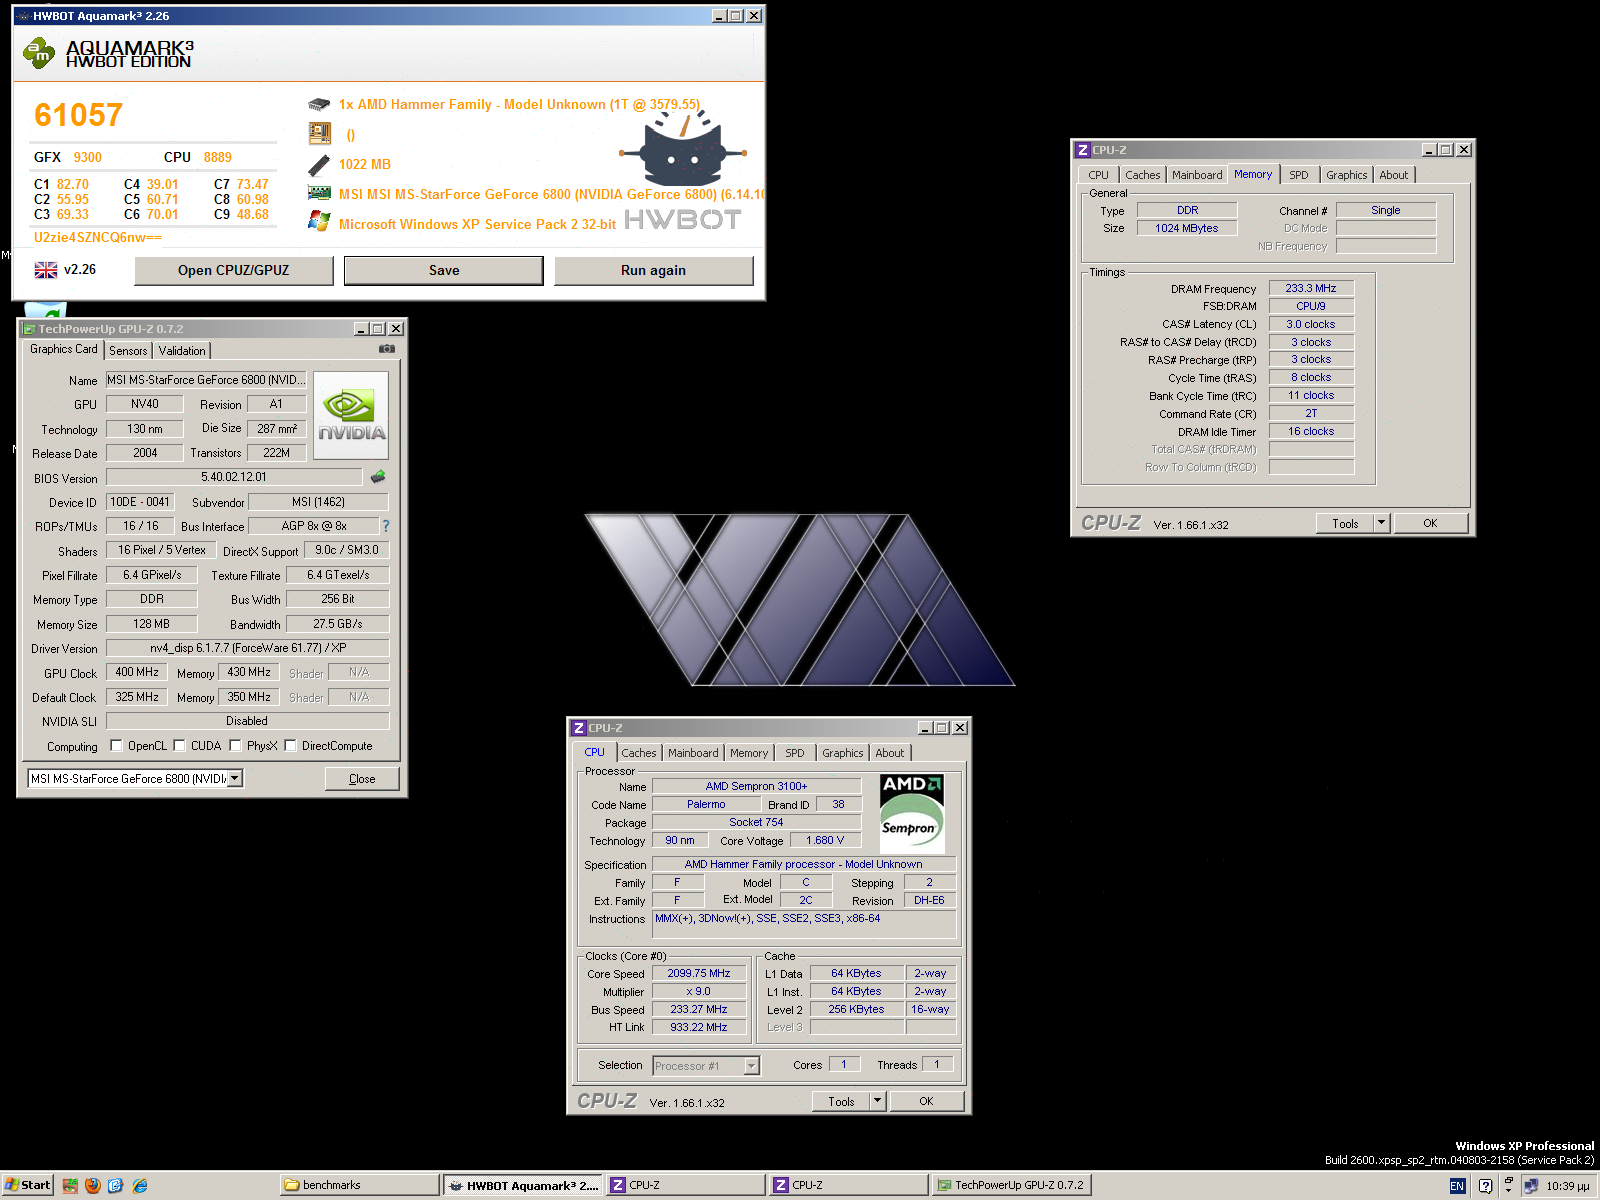Click the GPU Clock 400 MHz field
The image size is (1600, 1200).
tap(137, 672)
